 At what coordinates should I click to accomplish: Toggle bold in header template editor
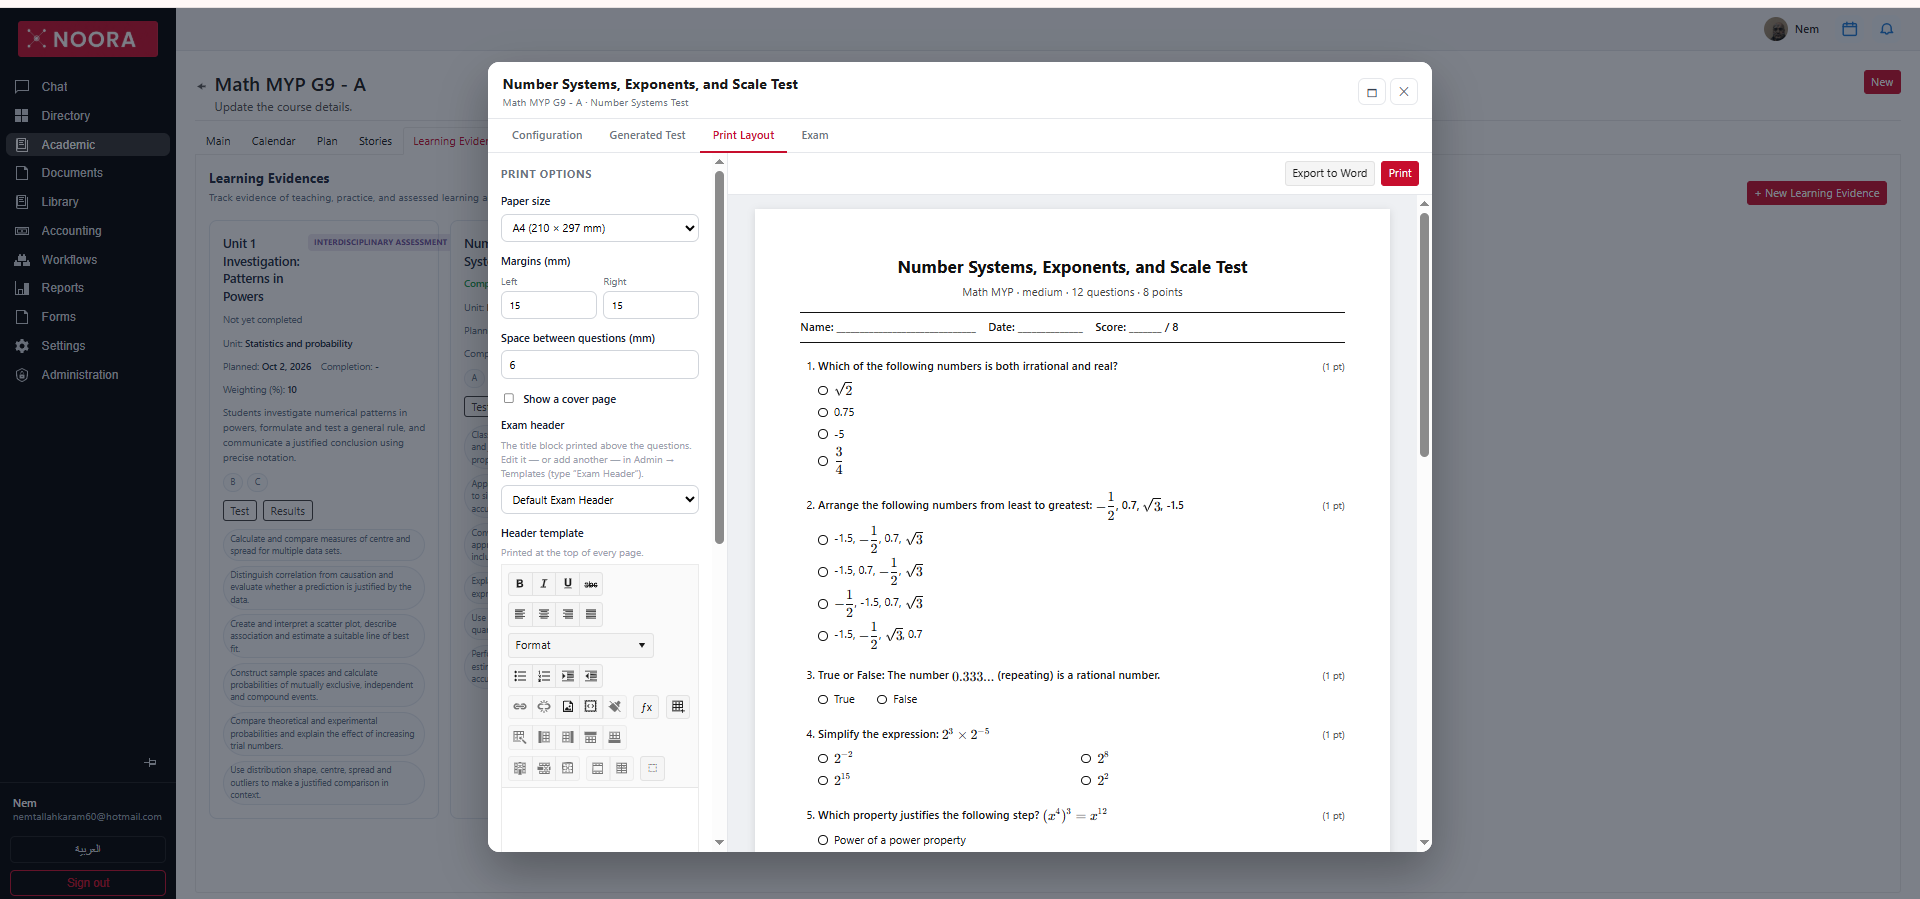point(520,584)
